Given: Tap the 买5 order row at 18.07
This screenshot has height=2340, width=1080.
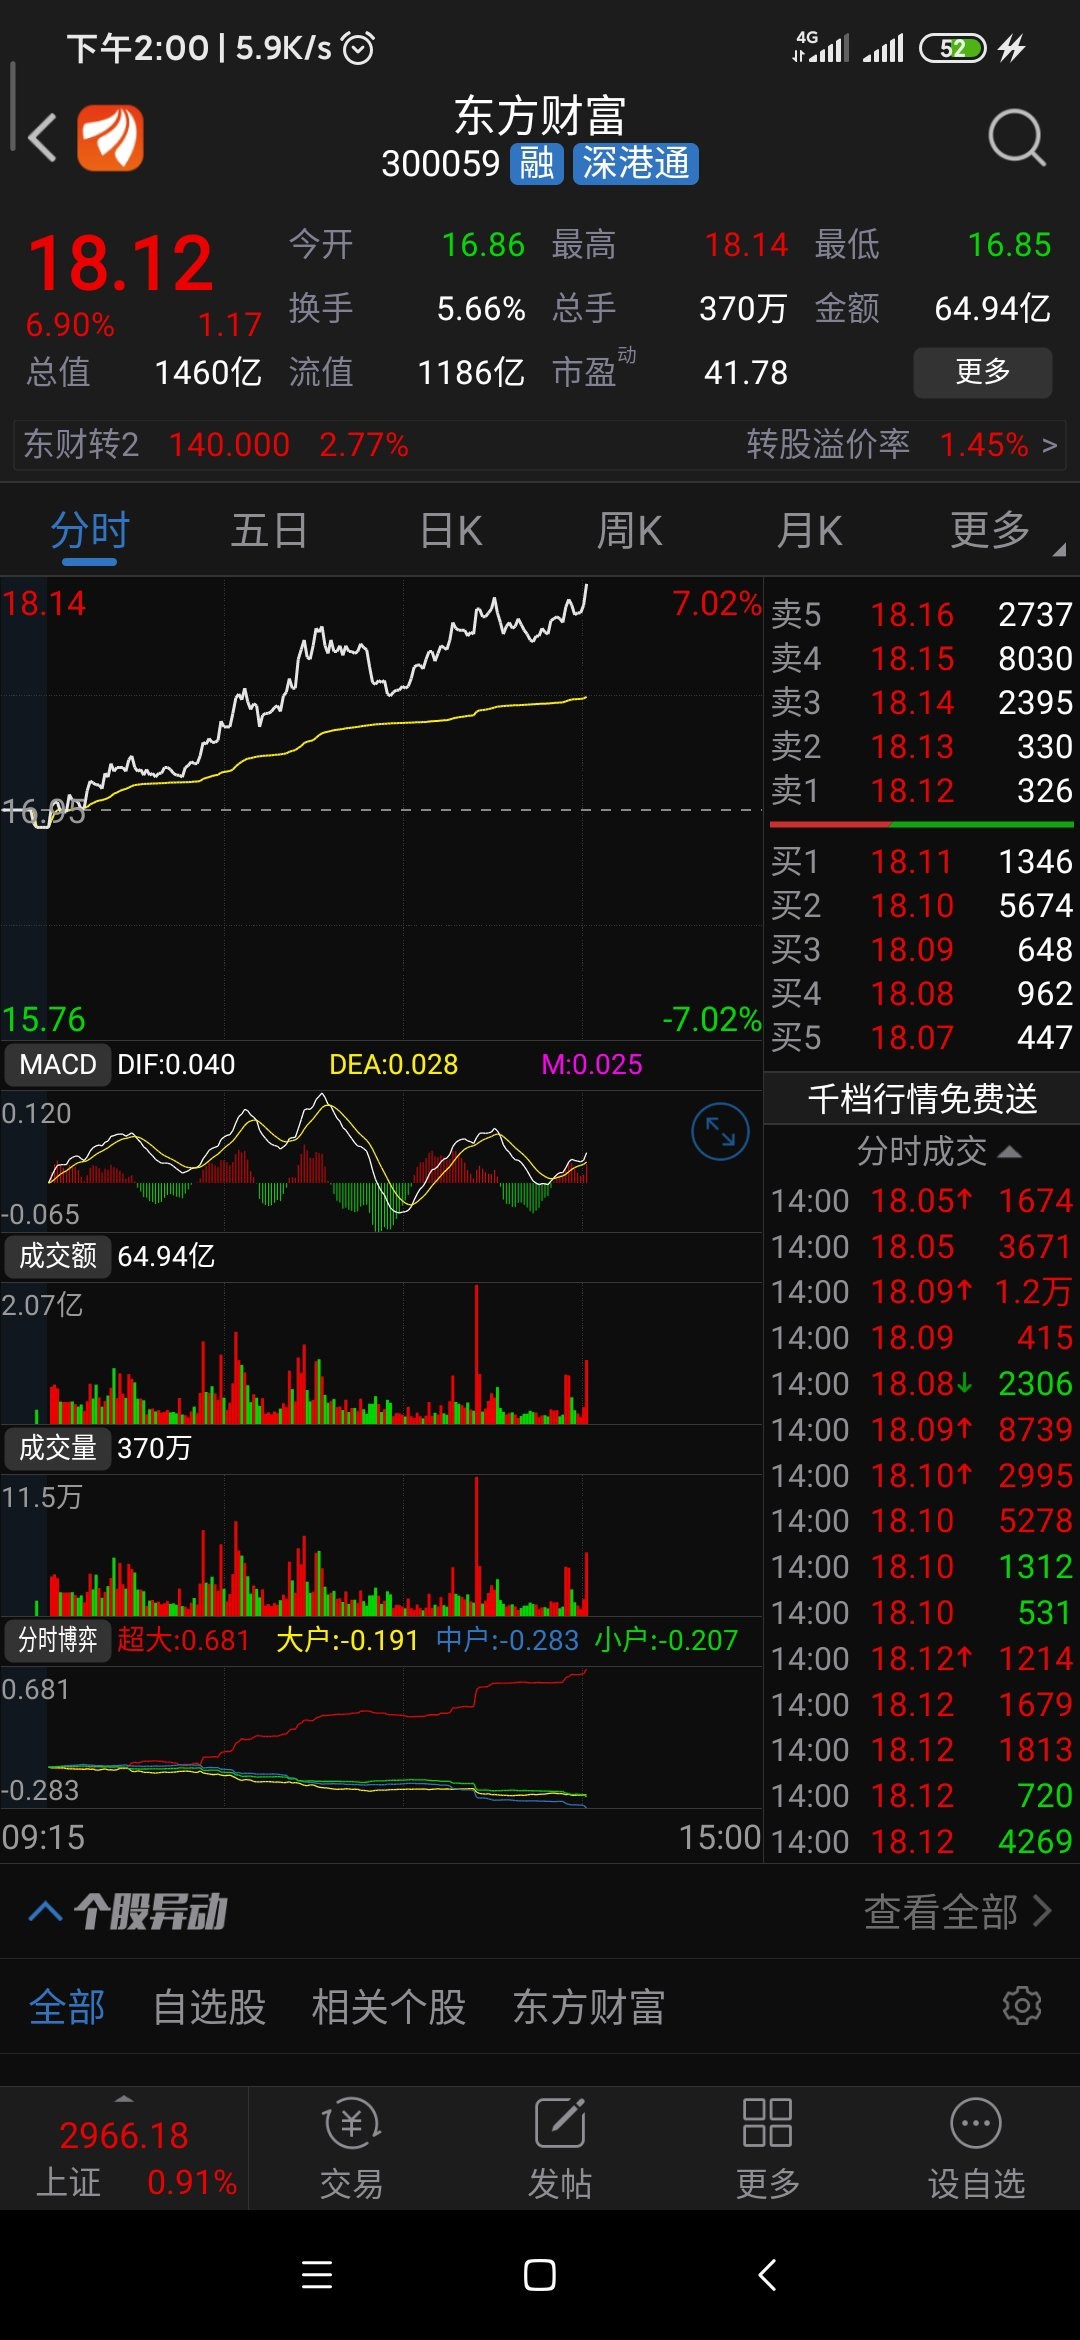Looking at the screenshot, I should pyautogui.click(x=921, y=1037).
